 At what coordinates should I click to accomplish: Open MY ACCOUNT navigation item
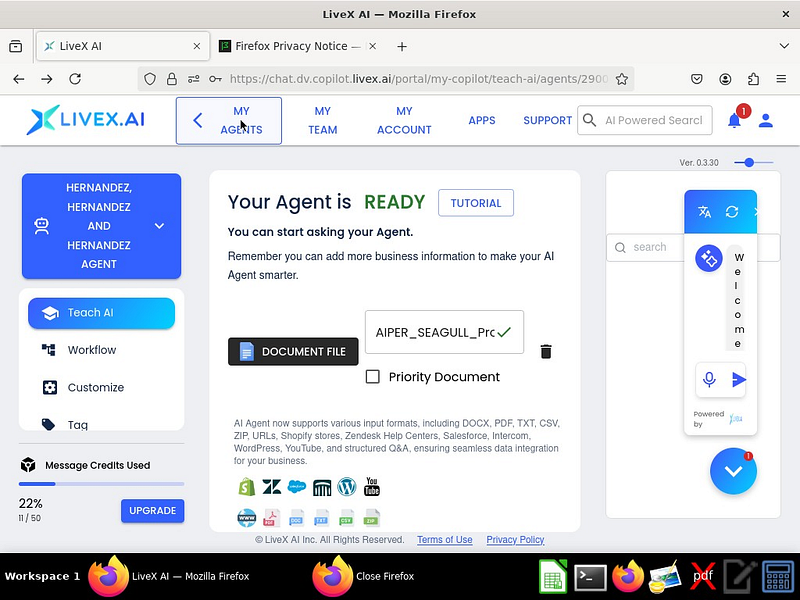pyautogui.click(x=404, y=120)
